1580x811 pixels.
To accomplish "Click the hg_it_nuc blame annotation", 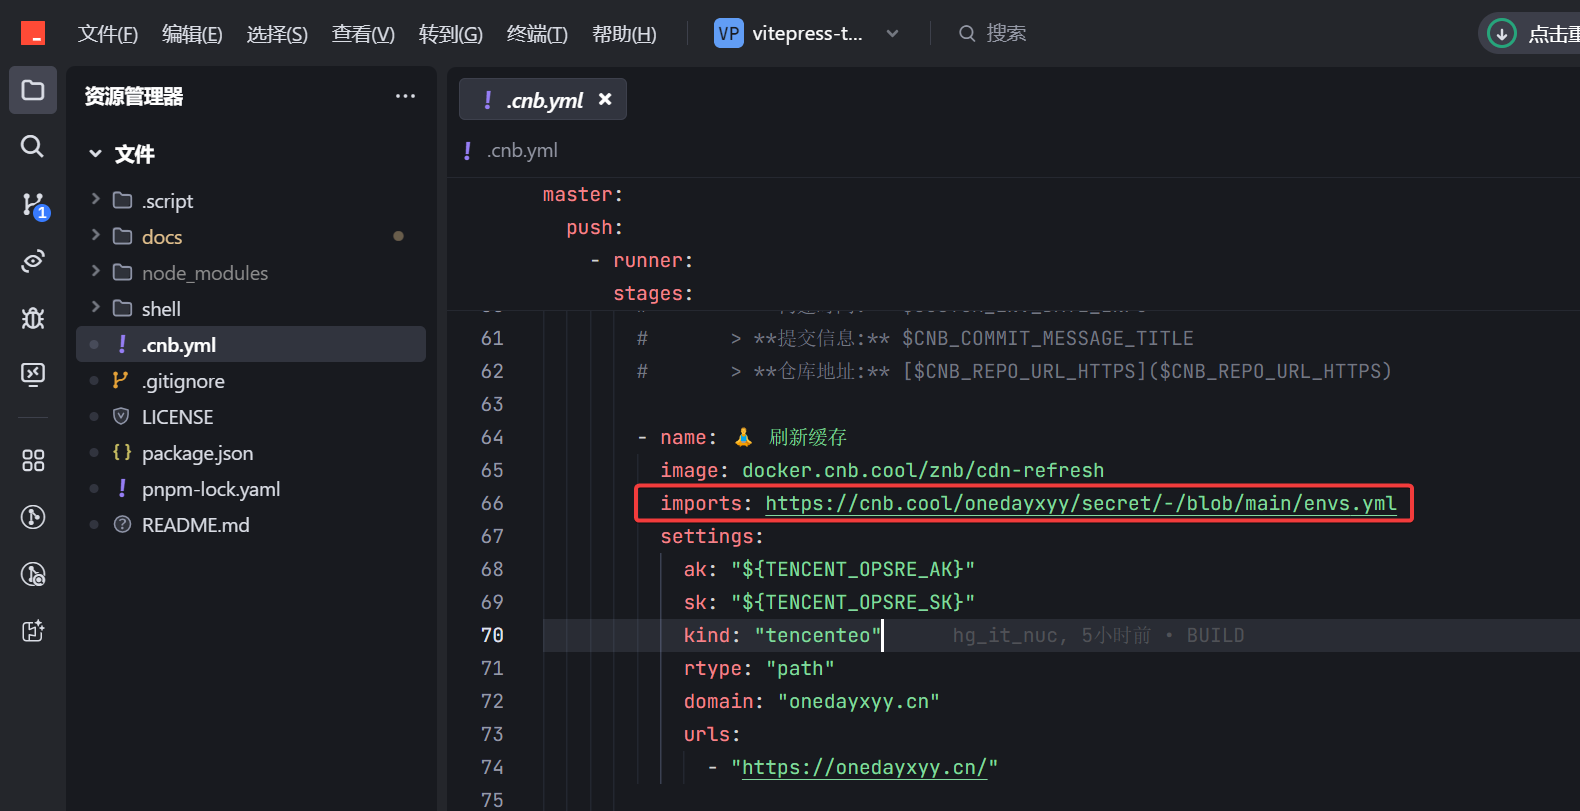I will [1098, 635].
